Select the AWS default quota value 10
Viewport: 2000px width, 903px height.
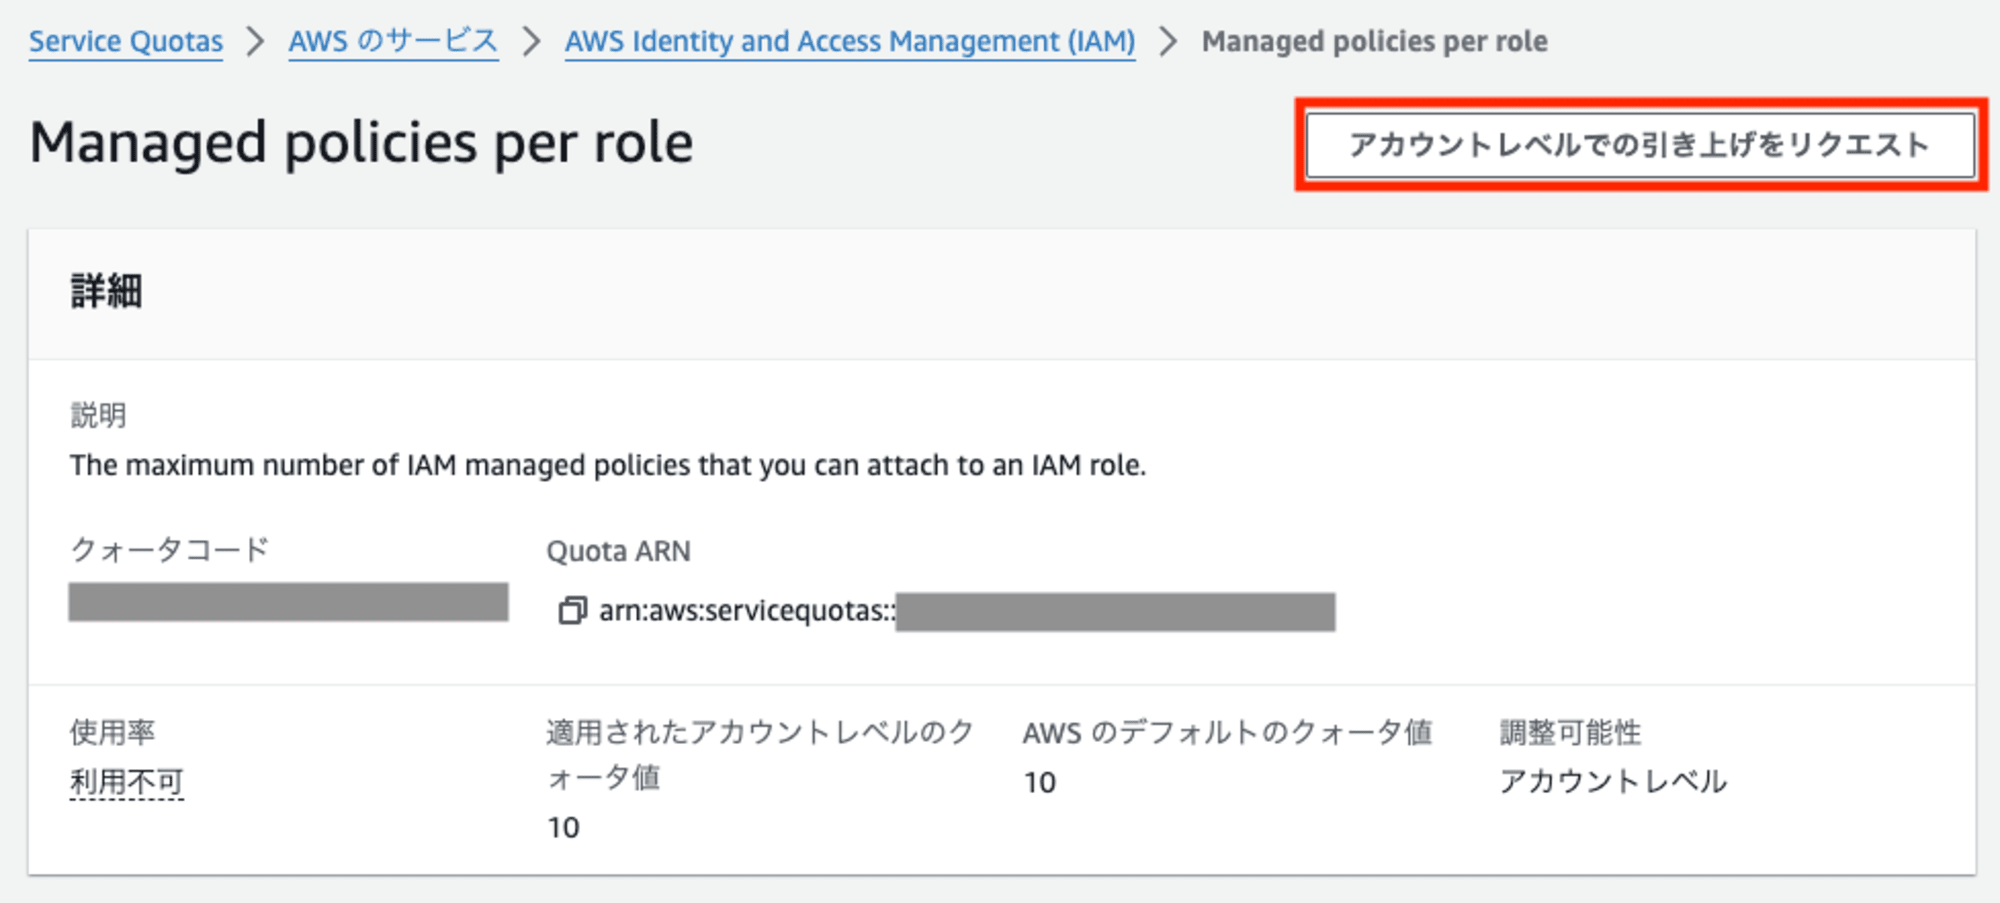coord(1039,782)
